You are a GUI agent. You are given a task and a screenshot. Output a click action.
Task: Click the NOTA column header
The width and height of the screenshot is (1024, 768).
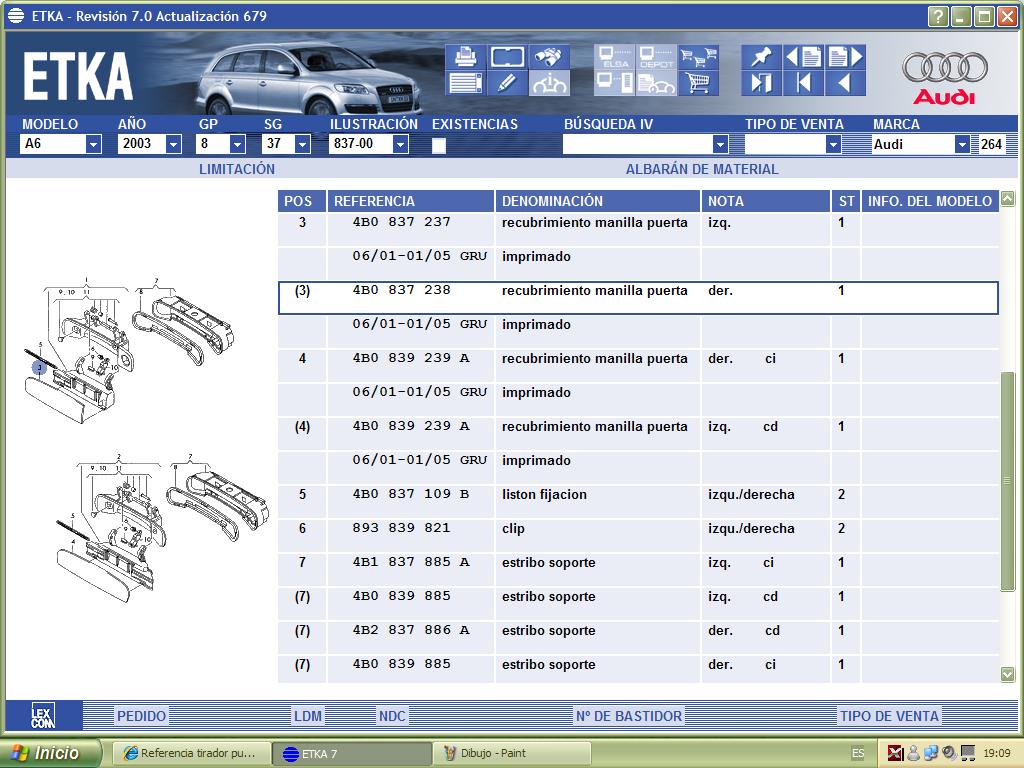point(765,201)
